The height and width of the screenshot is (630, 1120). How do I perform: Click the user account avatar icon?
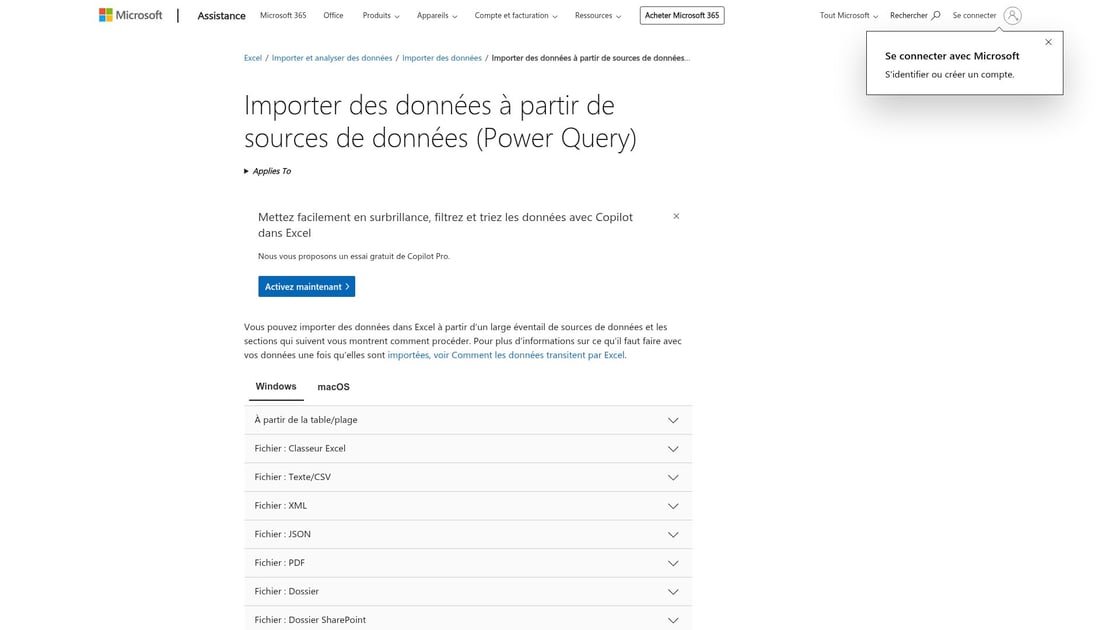click(x=1012, y=15)
